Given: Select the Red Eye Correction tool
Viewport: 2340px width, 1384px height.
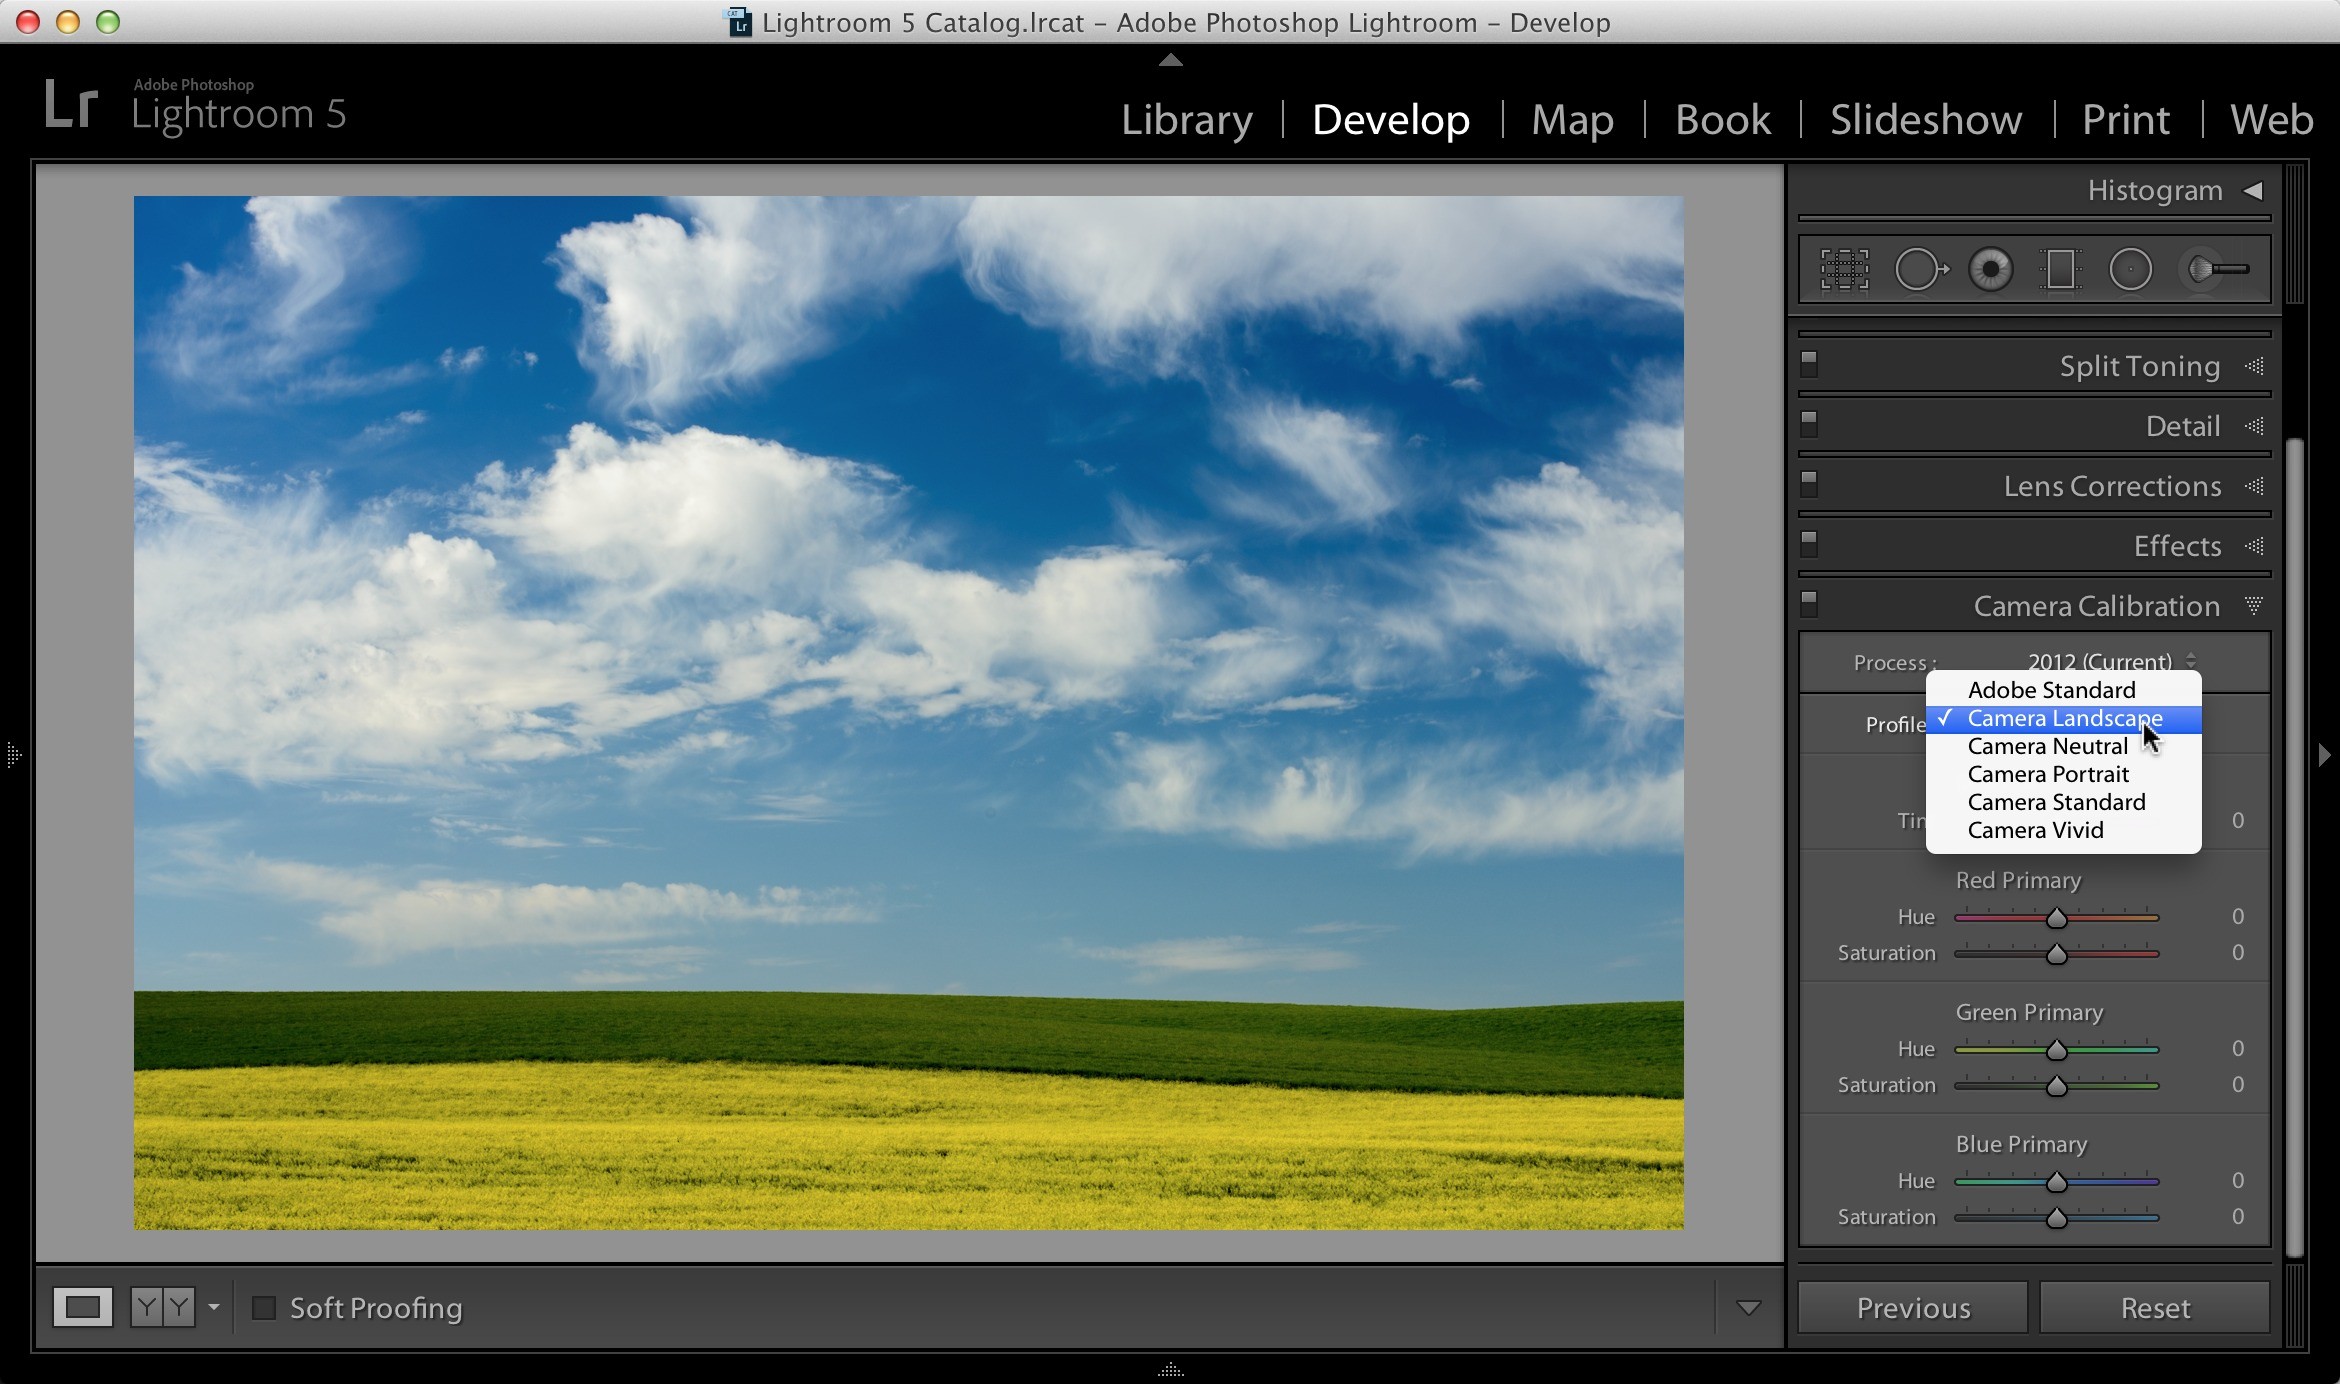Looking at the screenshot, I should [1990, 269].
